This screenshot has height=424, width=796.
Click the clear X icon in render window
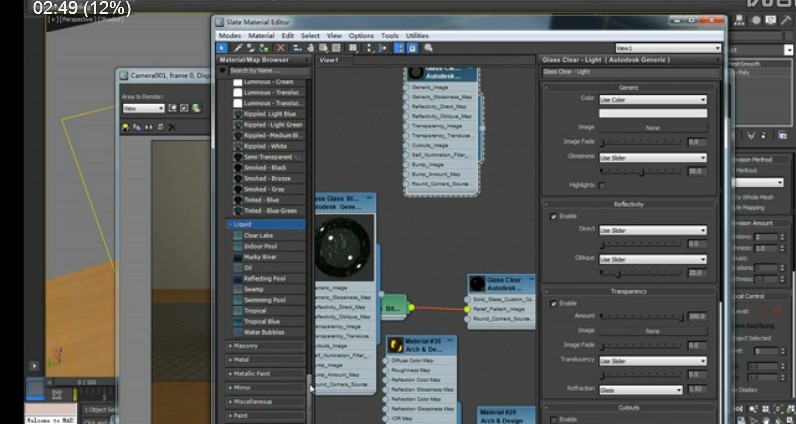[172, 127]
